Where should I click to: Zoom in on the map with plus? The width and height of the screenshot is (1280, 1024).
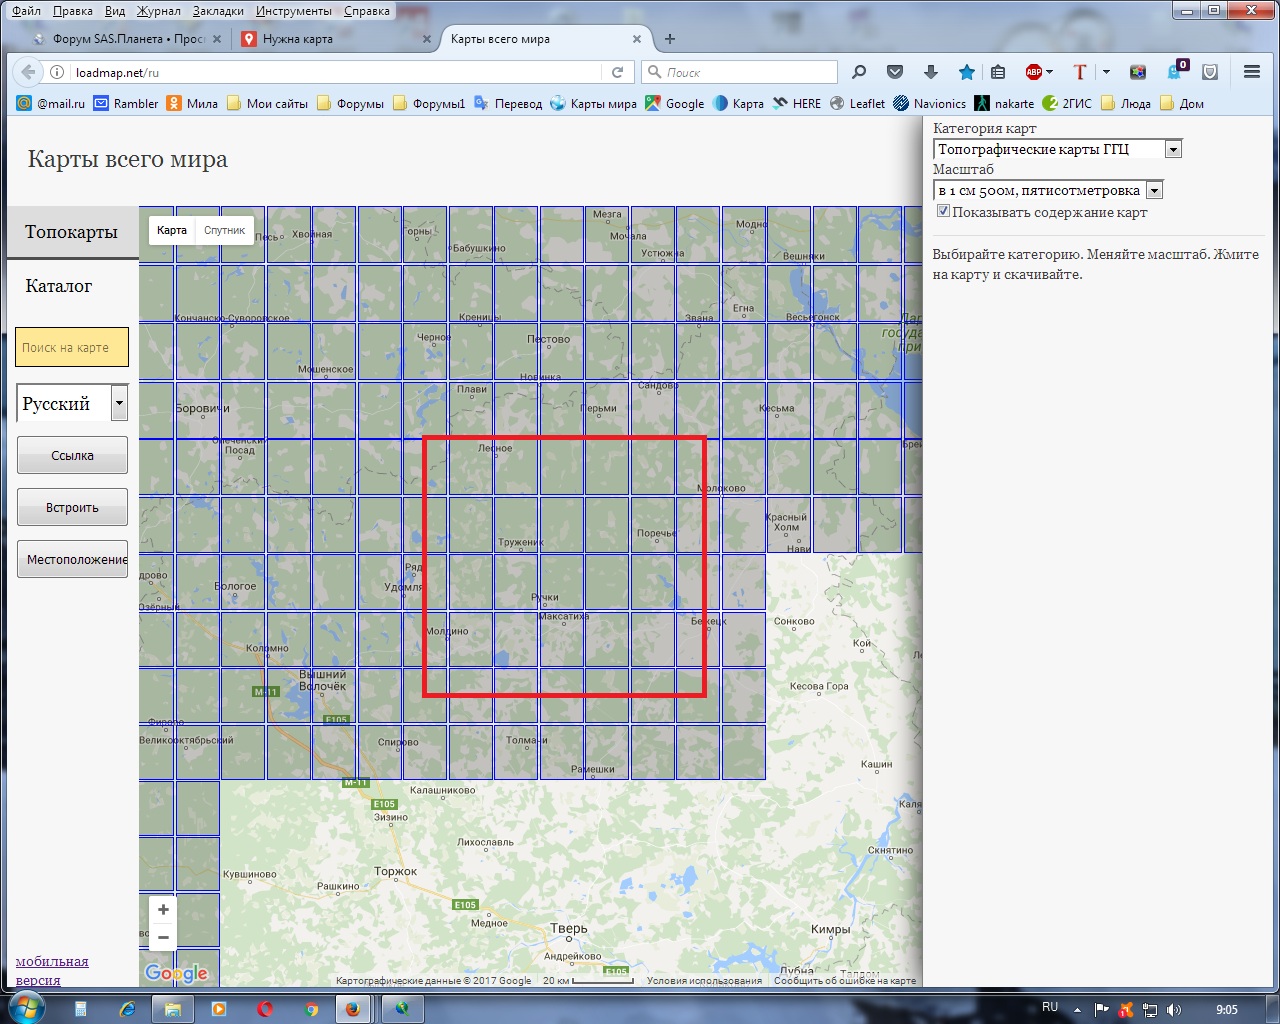(x=163, y=910)
